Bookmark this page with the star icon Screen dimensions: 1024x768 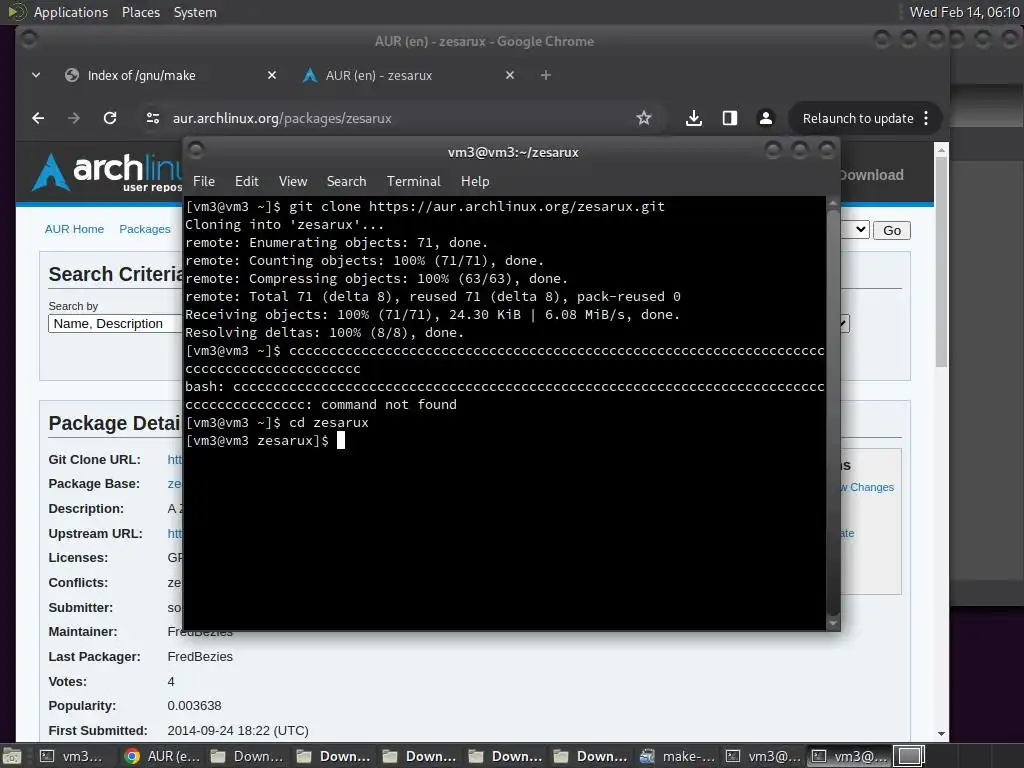tap(644, 118)
